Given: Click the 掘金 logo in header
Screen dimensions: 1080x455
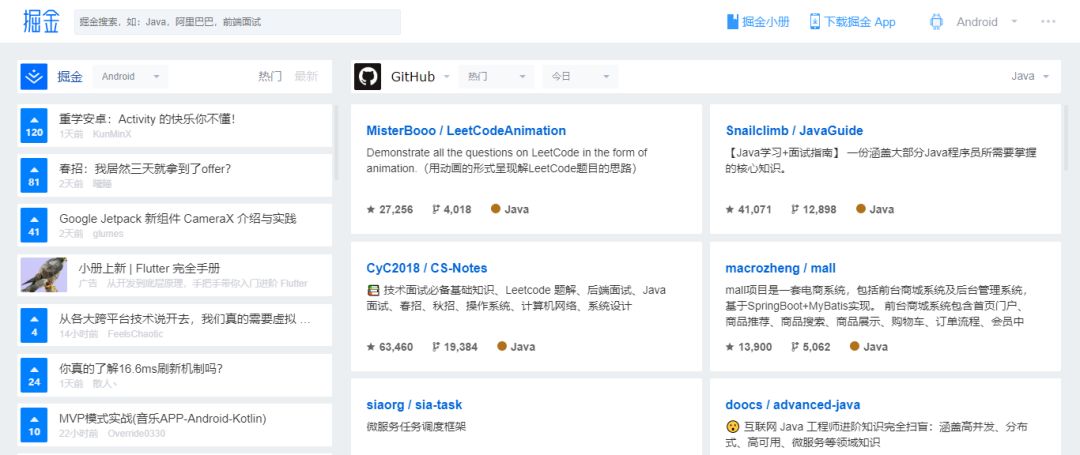Looking at the screenshot, I should pos(41,21).
